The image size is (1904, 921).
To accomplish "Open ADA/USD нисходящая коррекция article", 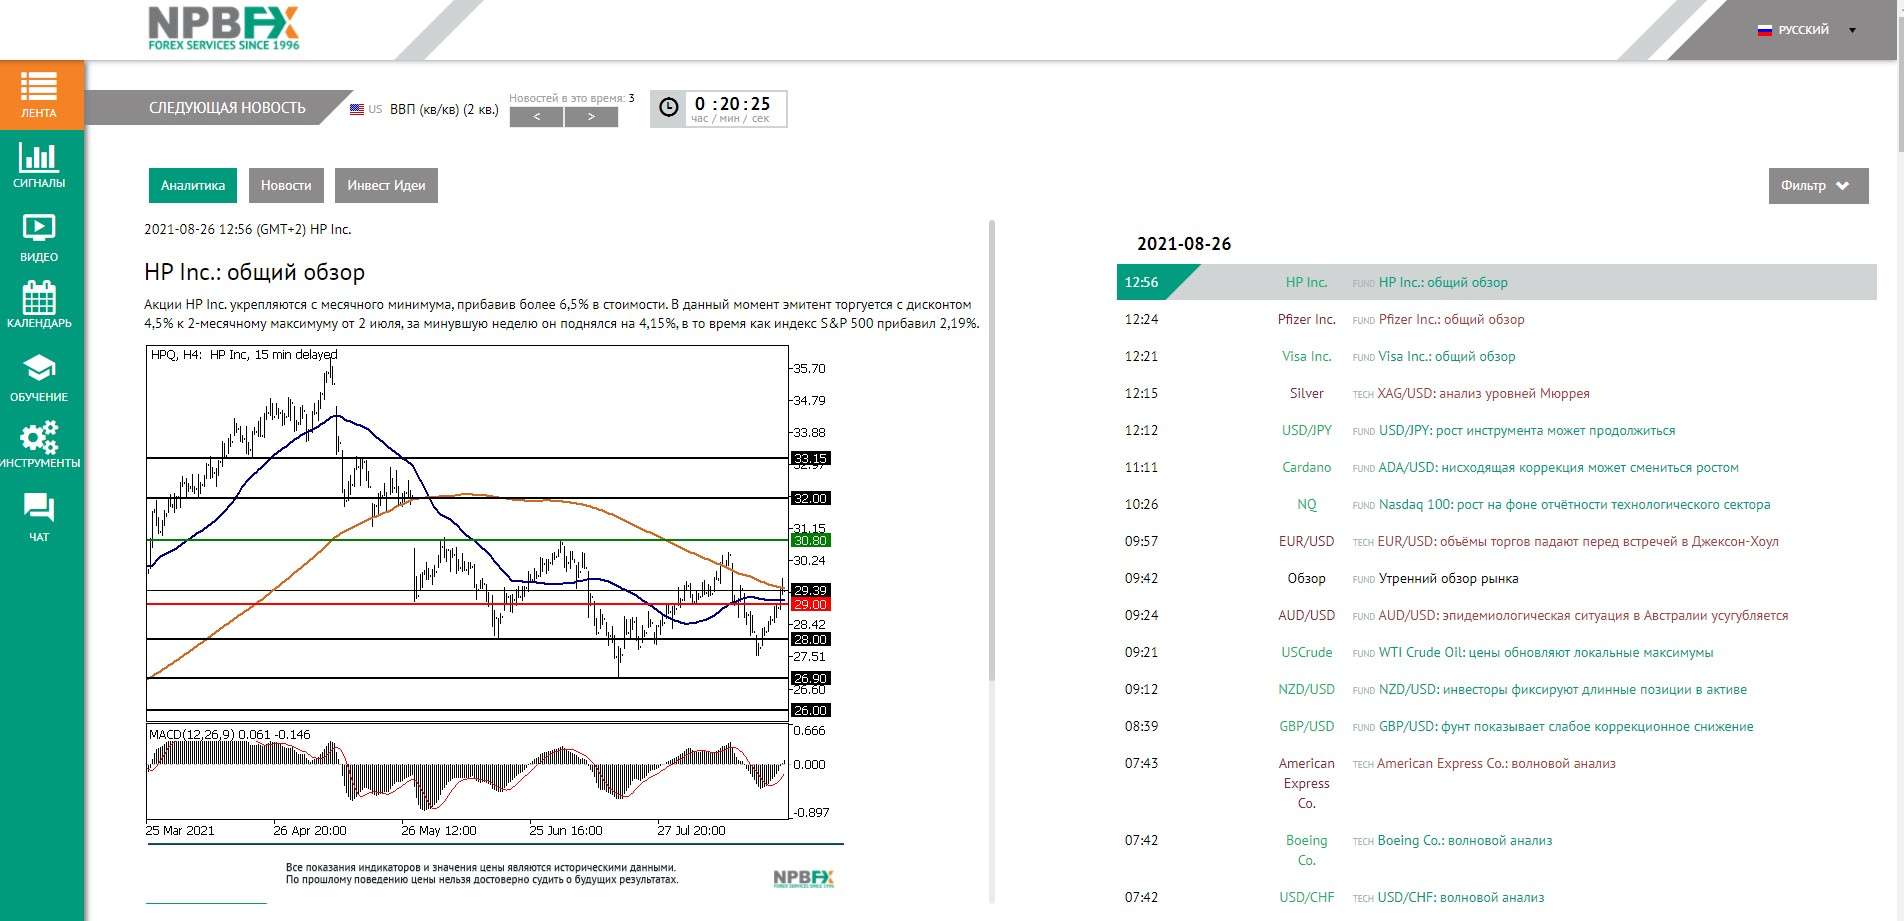I will tap(1558, 467).
